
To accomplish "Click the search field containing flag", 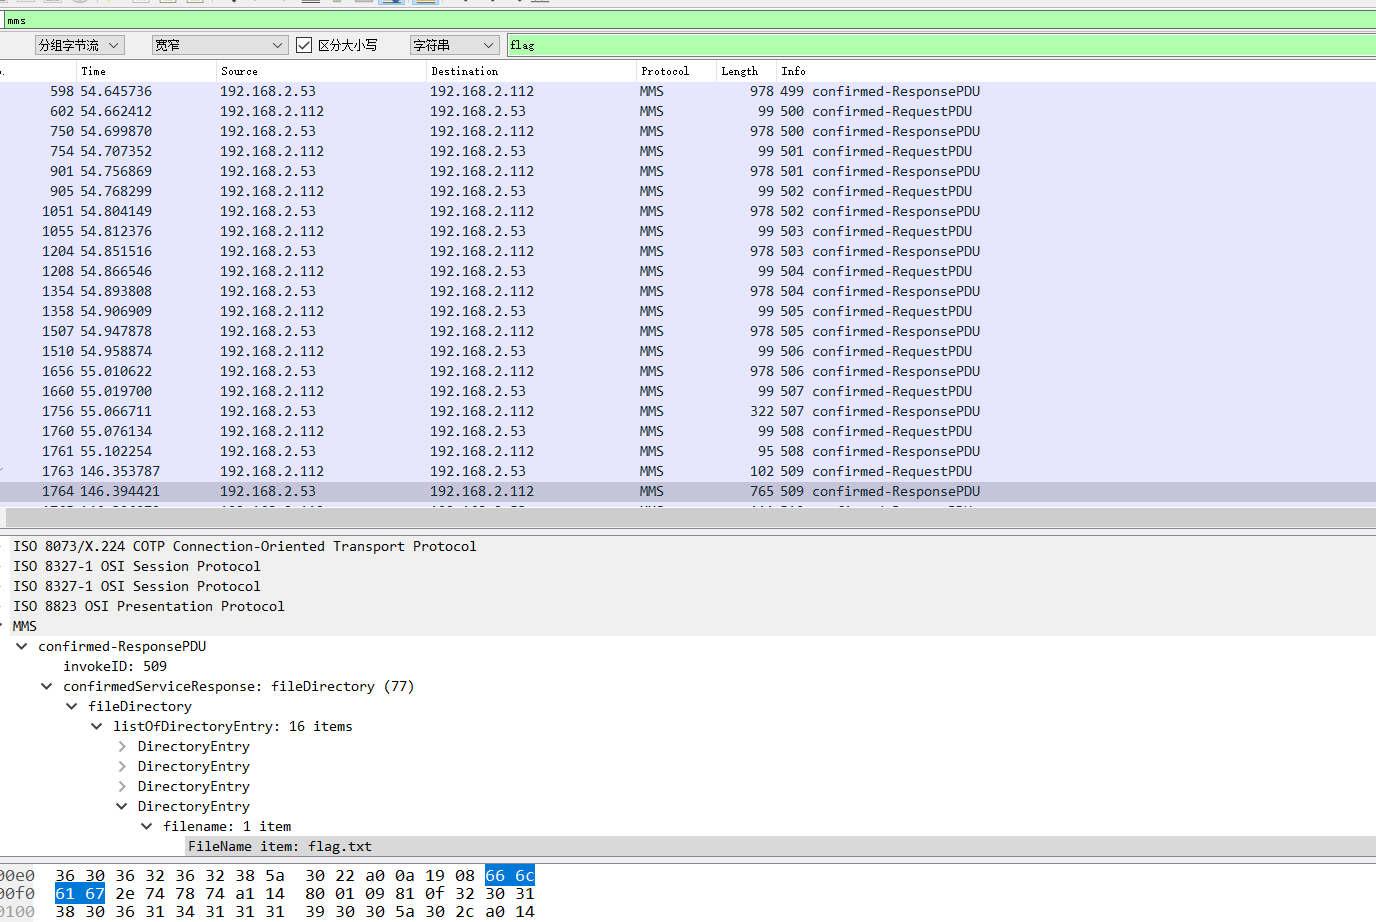I will pyautogui.click(x=941, y=45).
